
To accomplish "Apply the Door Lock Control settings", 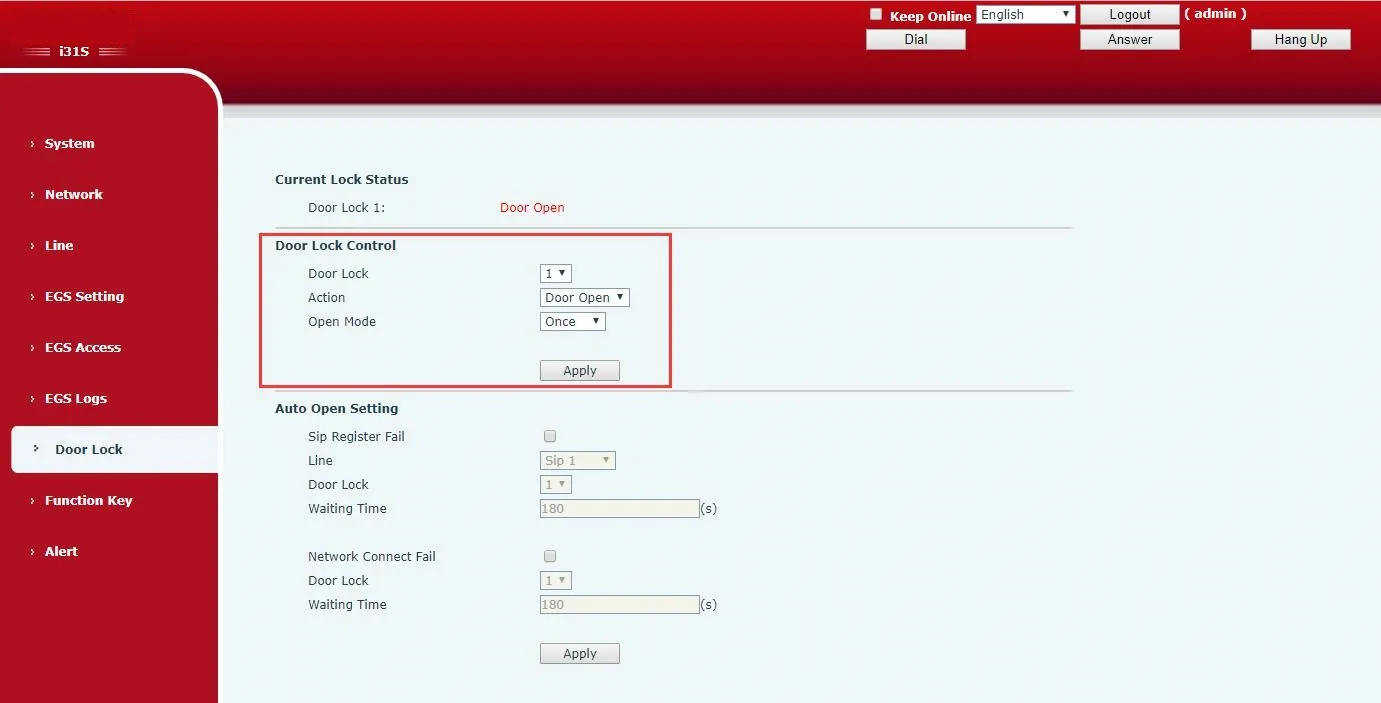I will (579, 370).
